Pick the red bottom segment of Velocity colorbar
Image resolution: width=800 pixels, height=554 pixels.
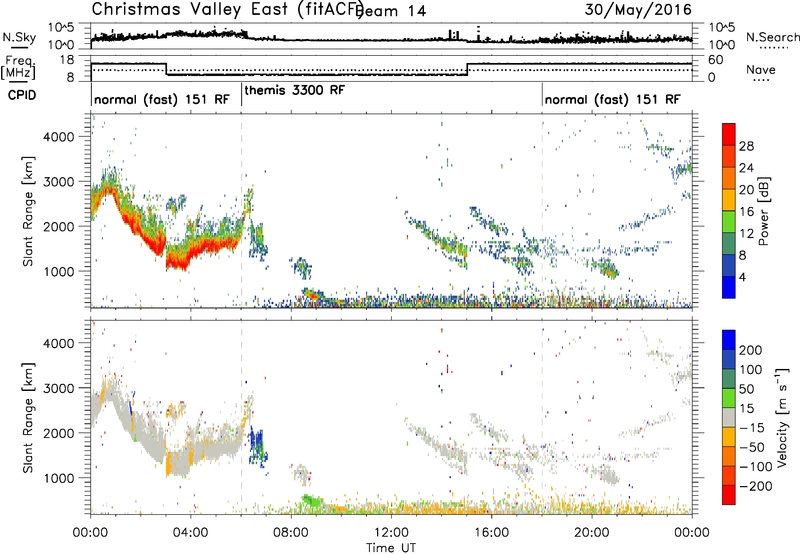click(x=729, y=495)
